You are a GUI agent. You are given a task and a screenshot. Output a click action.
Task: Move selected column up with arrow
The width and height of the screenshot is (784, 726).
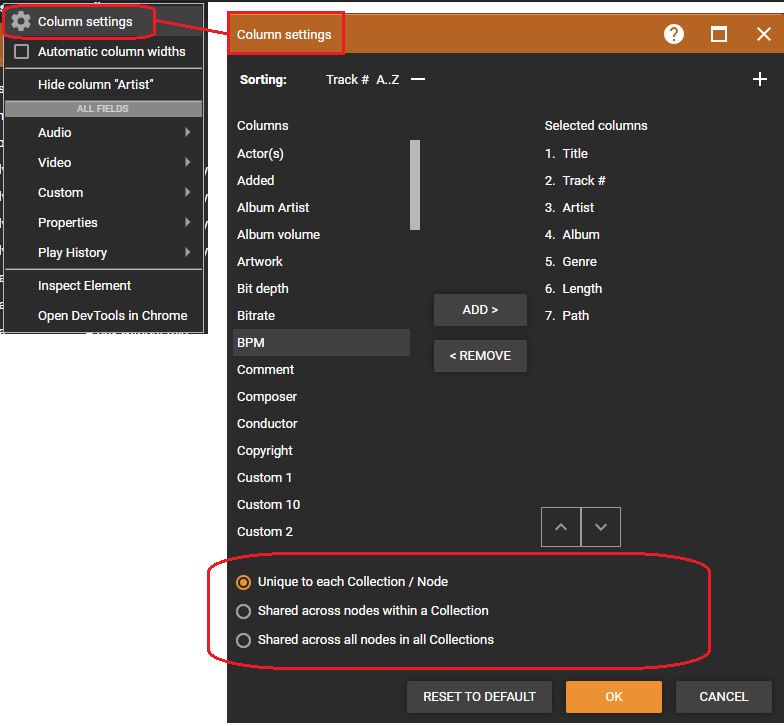click(x=561, y=527)
